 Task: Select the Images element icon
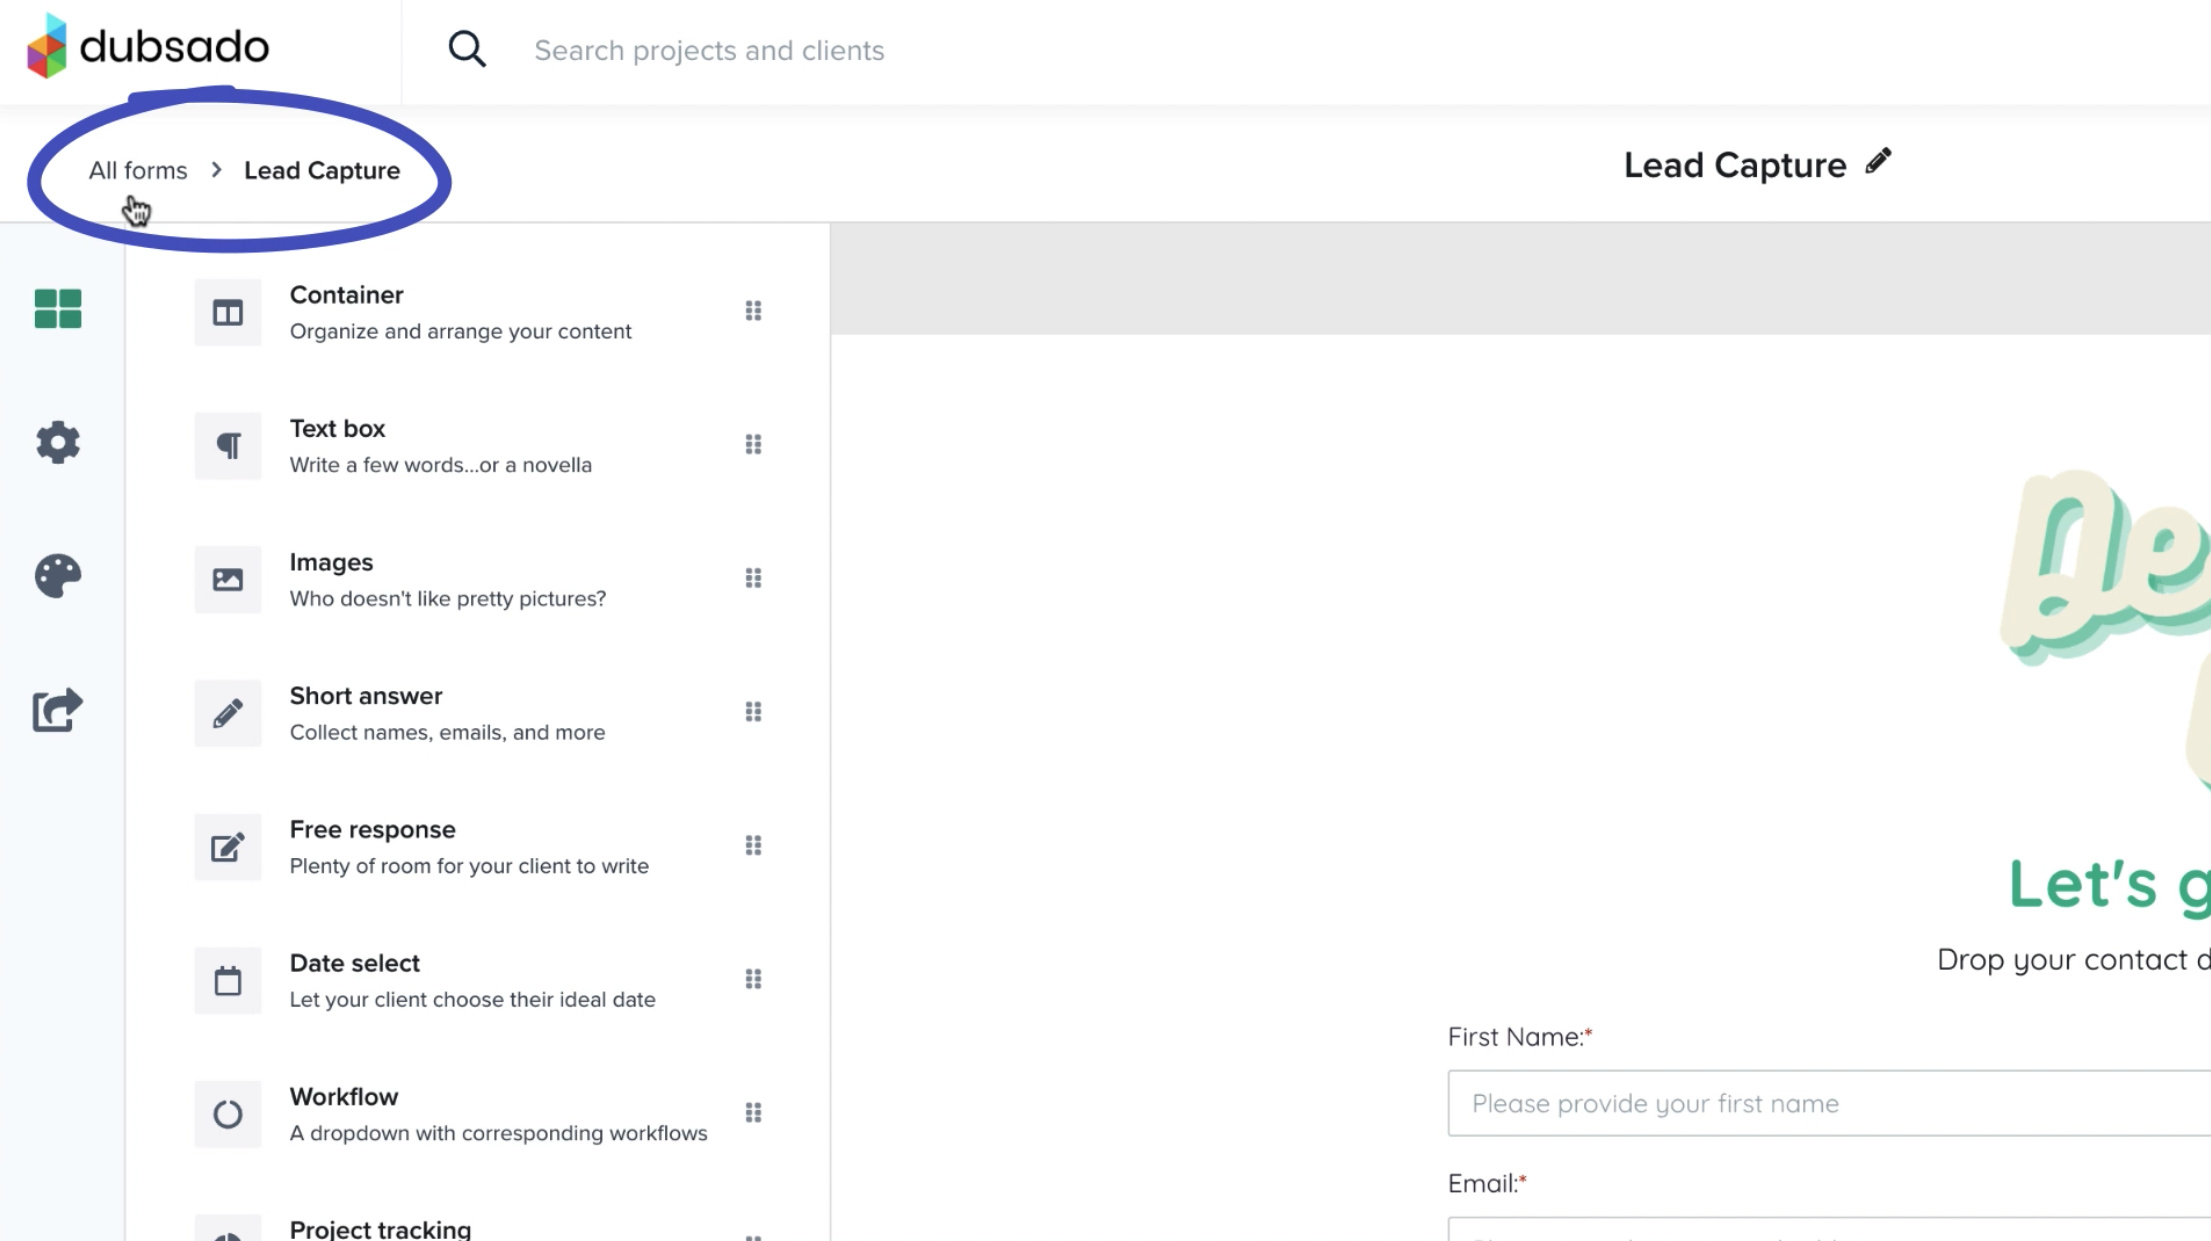coord(228,578)
